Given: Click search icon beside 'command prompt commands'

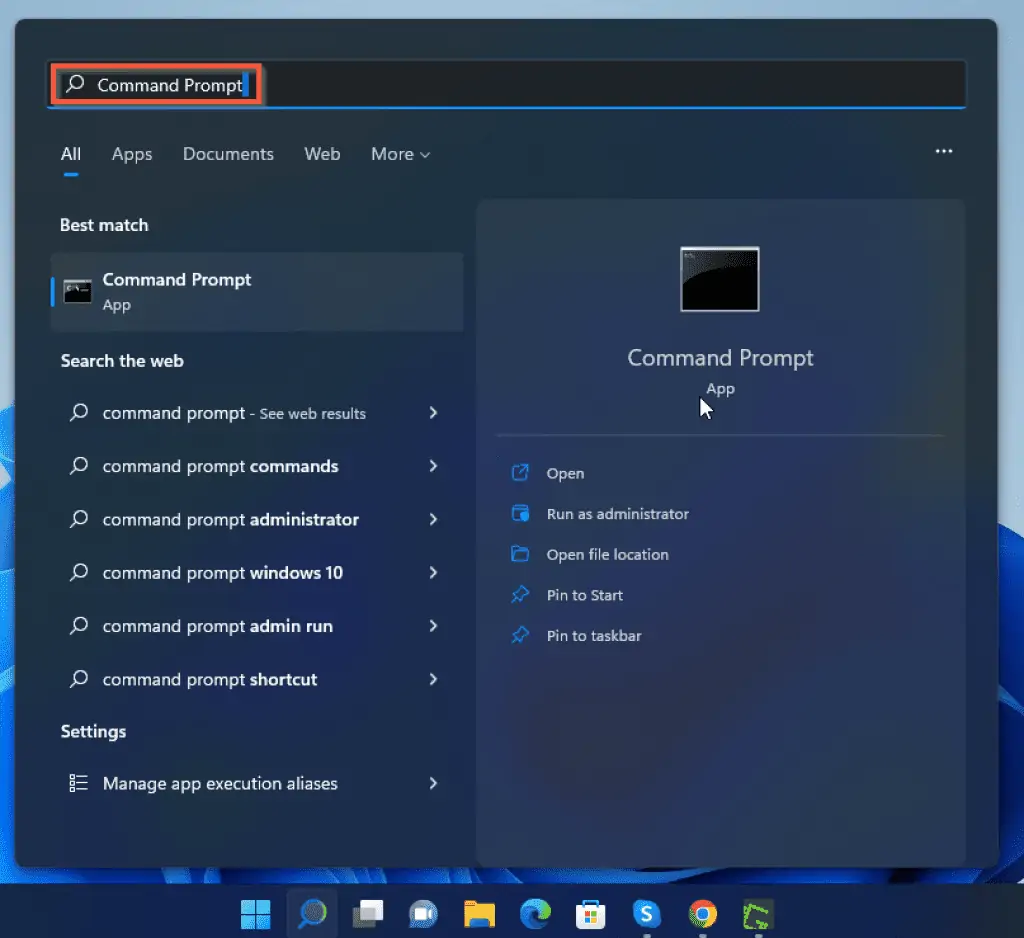Looking at the screenshot, I should coord(79,466).
